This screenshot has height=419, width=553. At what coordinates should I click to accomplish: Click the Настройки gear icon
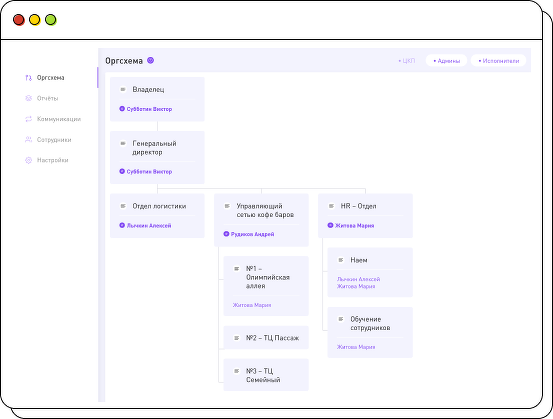[29, 160]
